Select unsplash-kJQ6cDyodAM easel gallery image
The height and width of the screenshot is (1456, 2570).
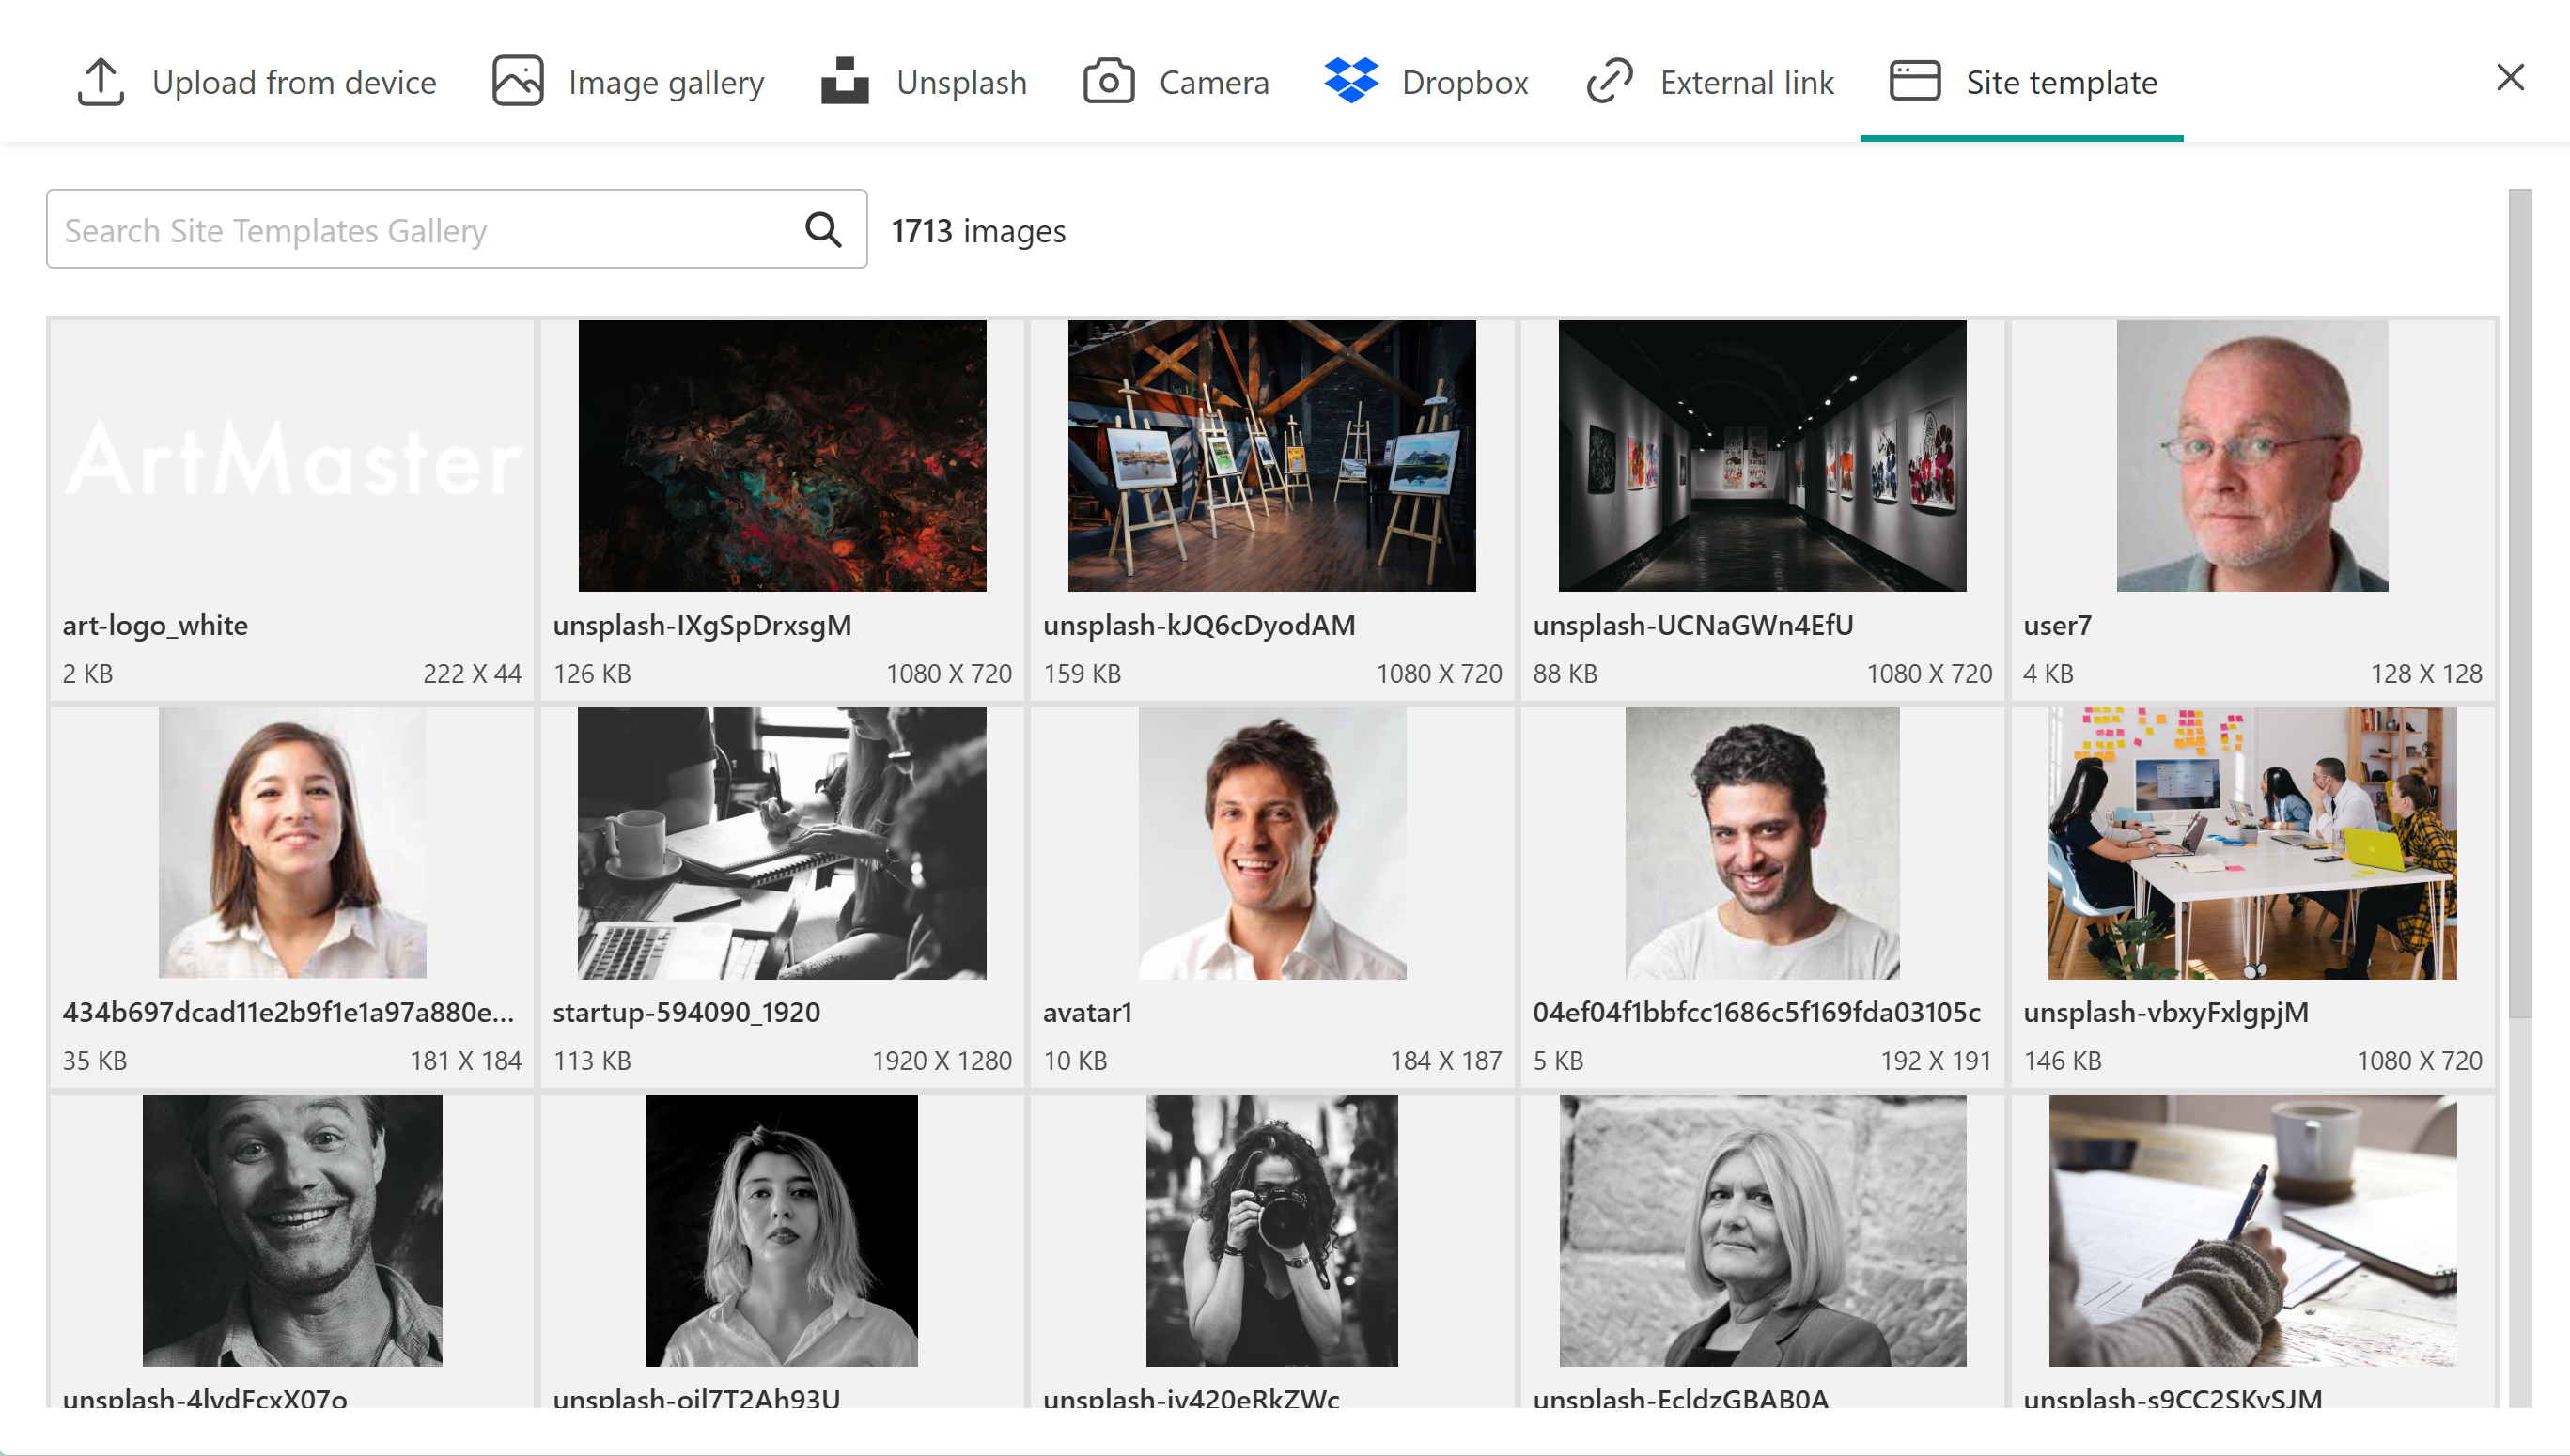click(1271, 457)
